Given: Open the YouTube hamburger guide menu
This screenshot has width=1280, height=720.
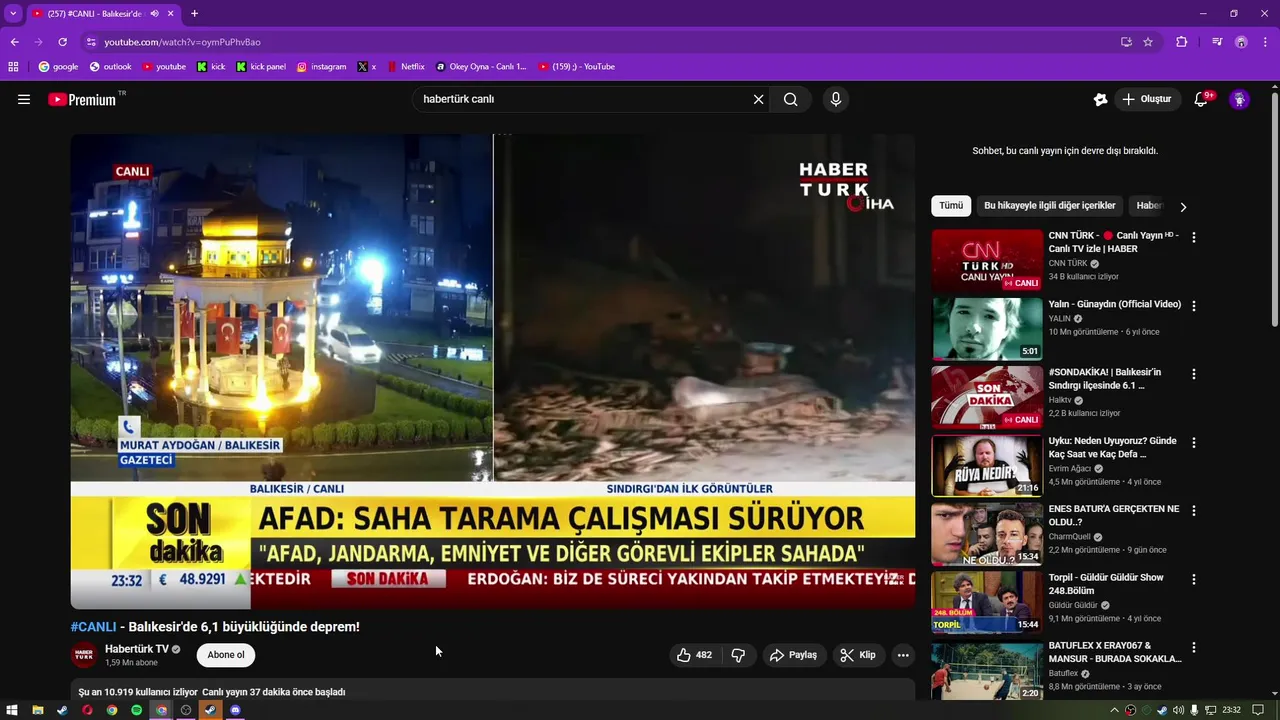Looking at the screenshot, I should 24,99.
